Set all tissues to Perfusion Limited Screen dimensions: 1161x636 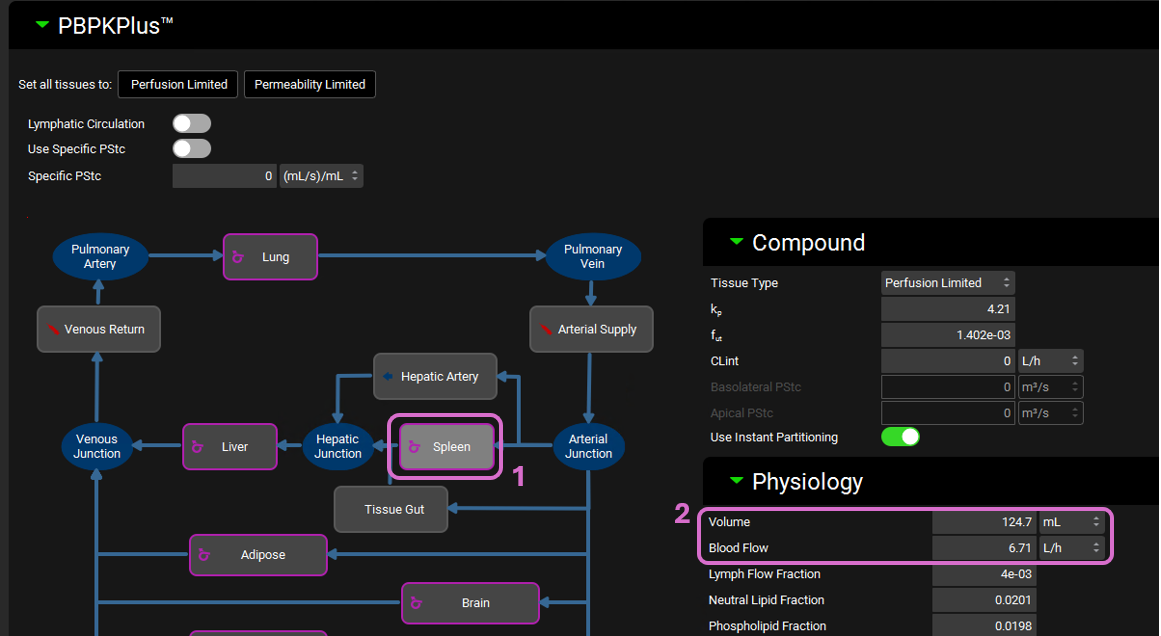[178, 85]
